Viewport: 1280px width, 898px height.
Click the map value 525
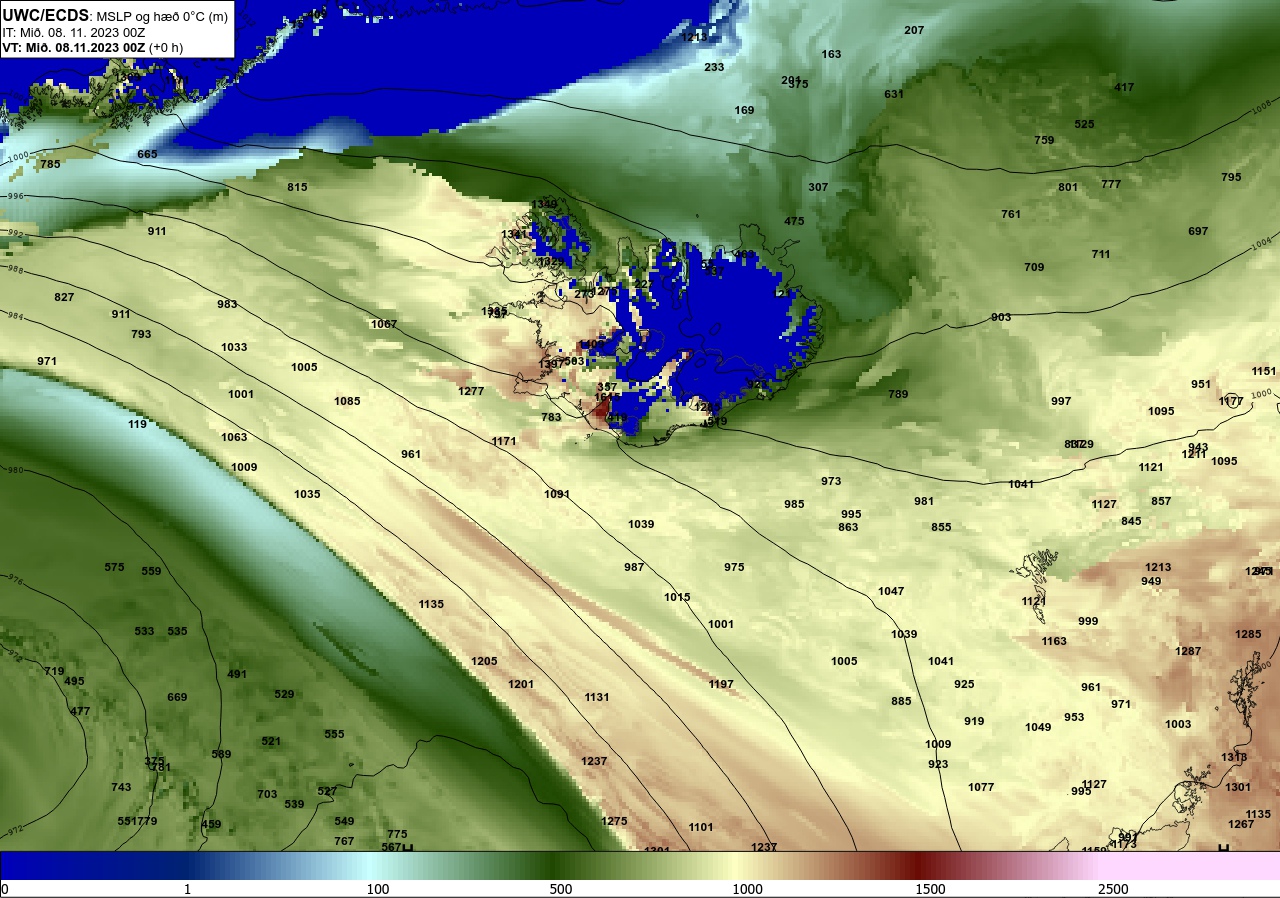point(1084,124)
